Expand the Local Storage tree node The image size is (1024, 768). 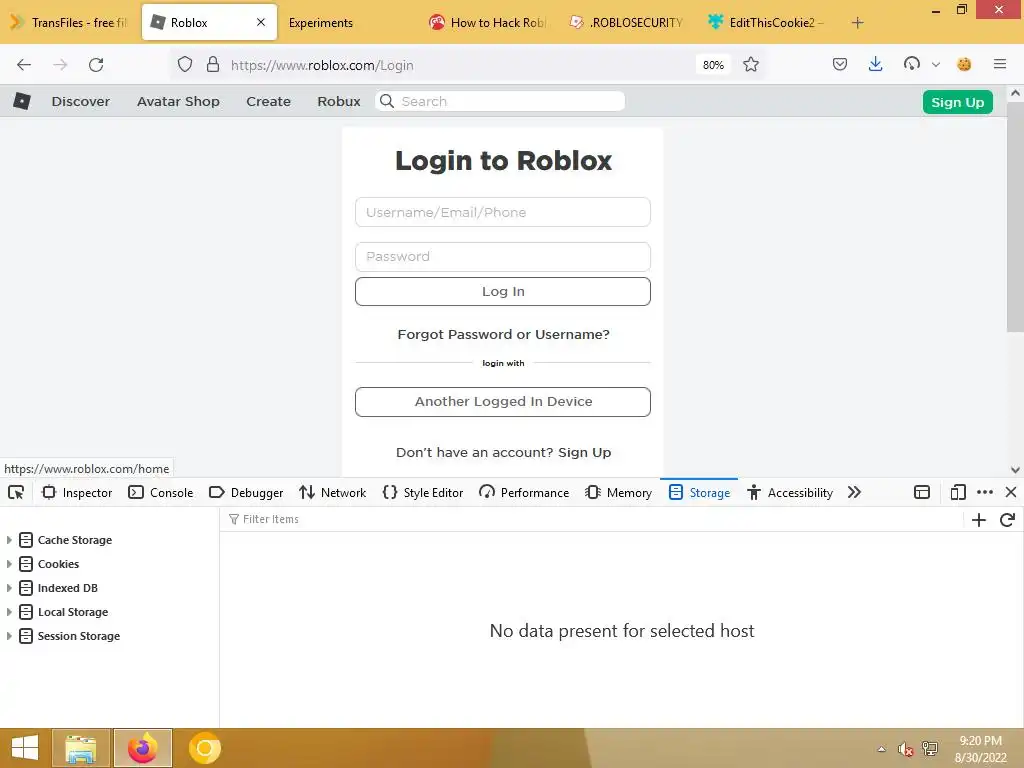tap(9, 612)
